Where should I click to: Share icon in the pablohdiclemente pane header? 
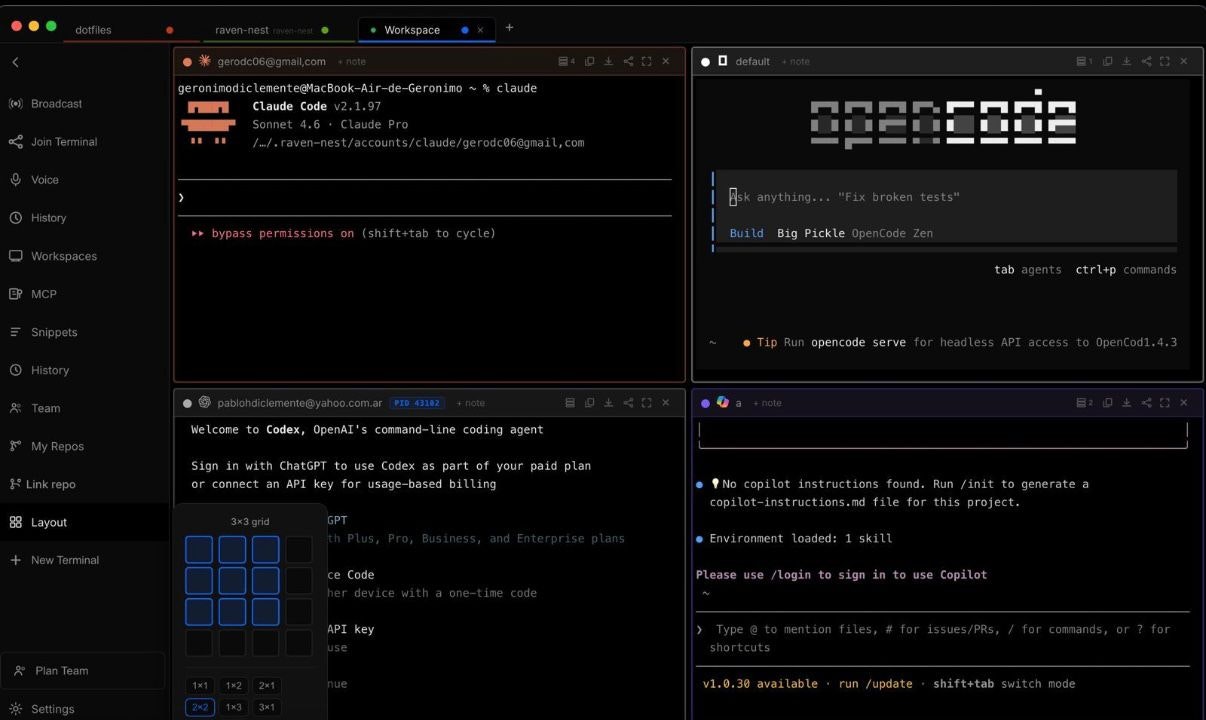pos(628,403)
